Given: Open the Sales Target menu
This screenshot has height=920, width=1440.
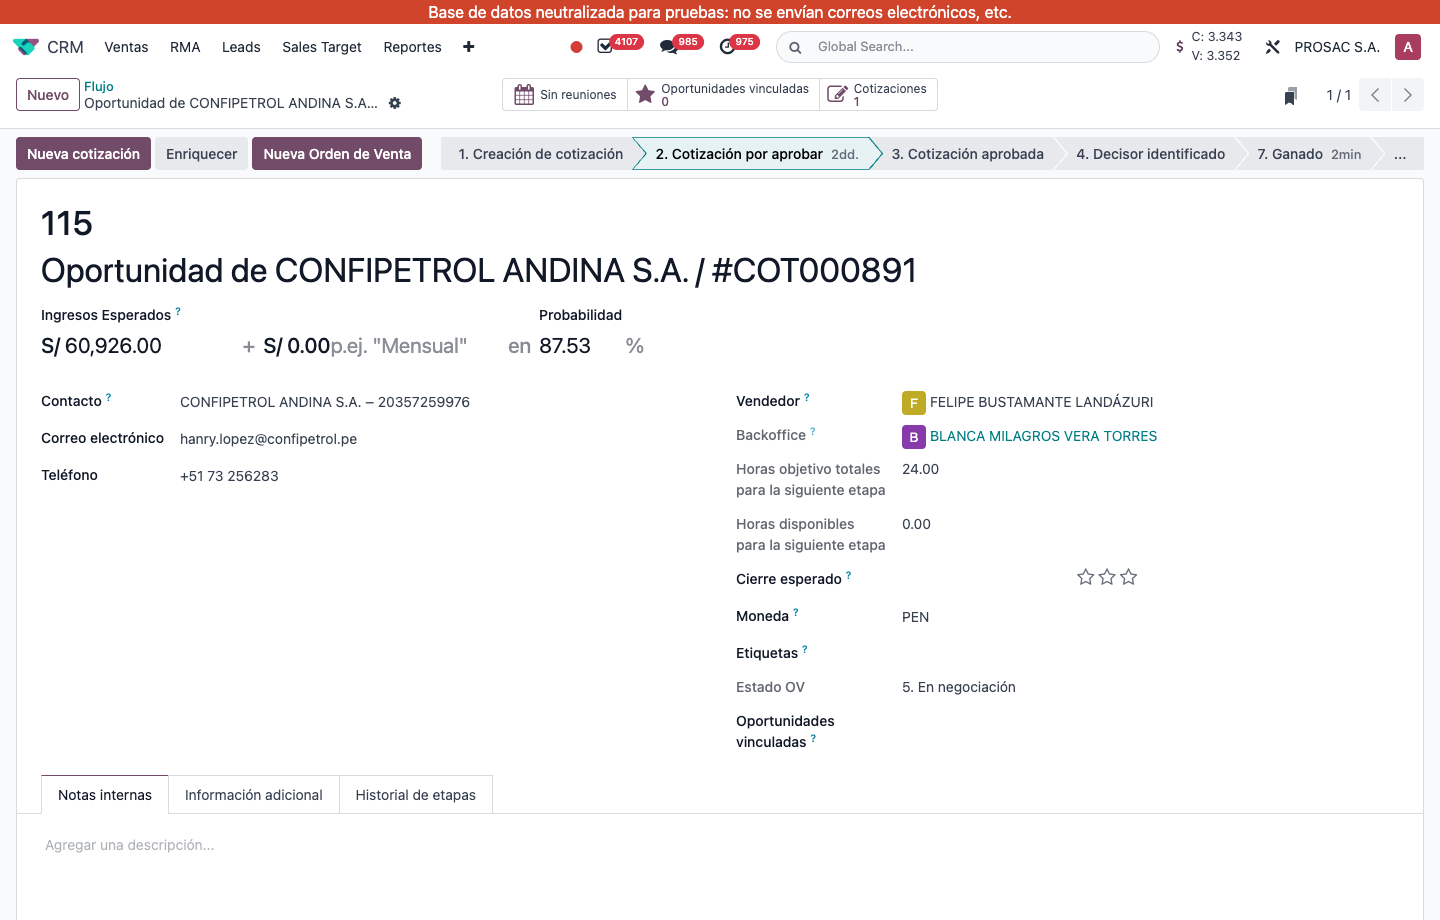Looking at the screenshot, I should [x=322, y=47].
